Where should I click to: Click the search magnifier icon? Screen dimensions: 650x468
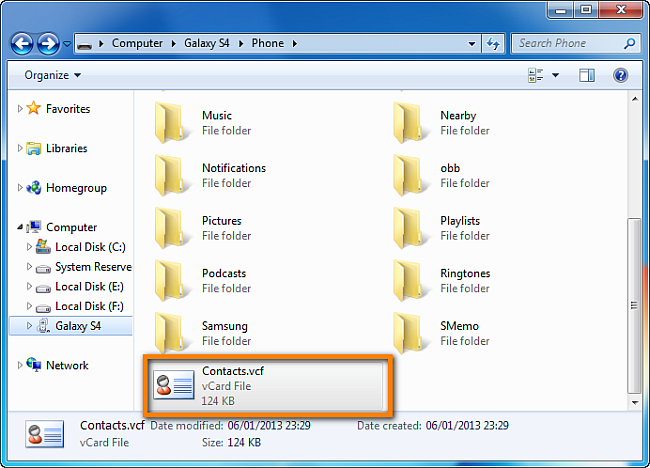point(630,43)
